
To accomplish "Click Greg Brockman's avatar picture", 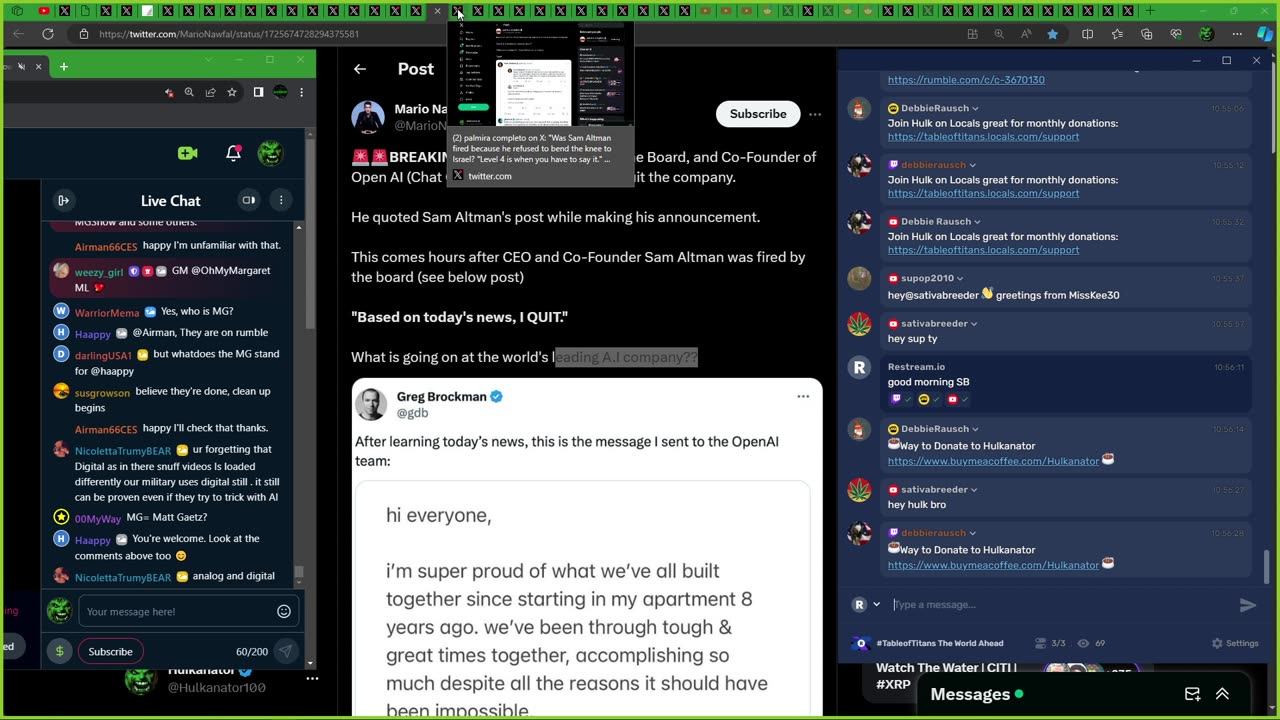I will click(371, 404).
